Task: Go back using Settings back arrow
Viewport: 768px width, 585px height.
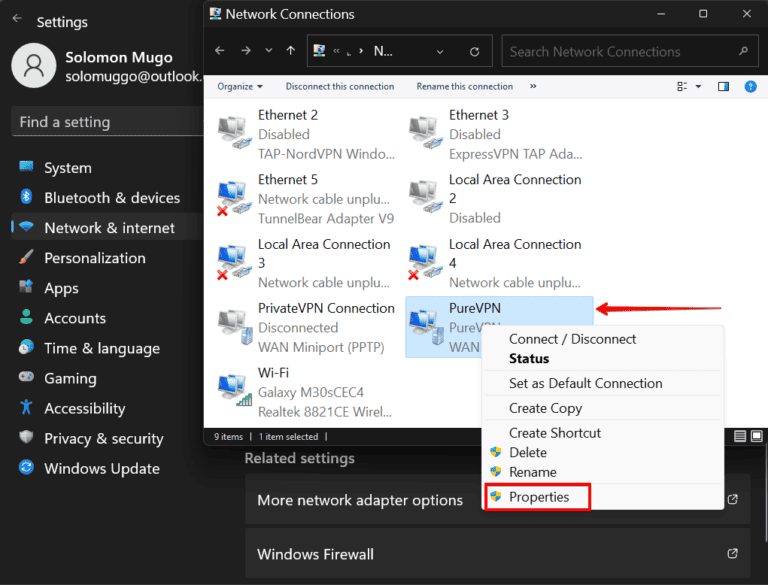Action: pos(17,19)
